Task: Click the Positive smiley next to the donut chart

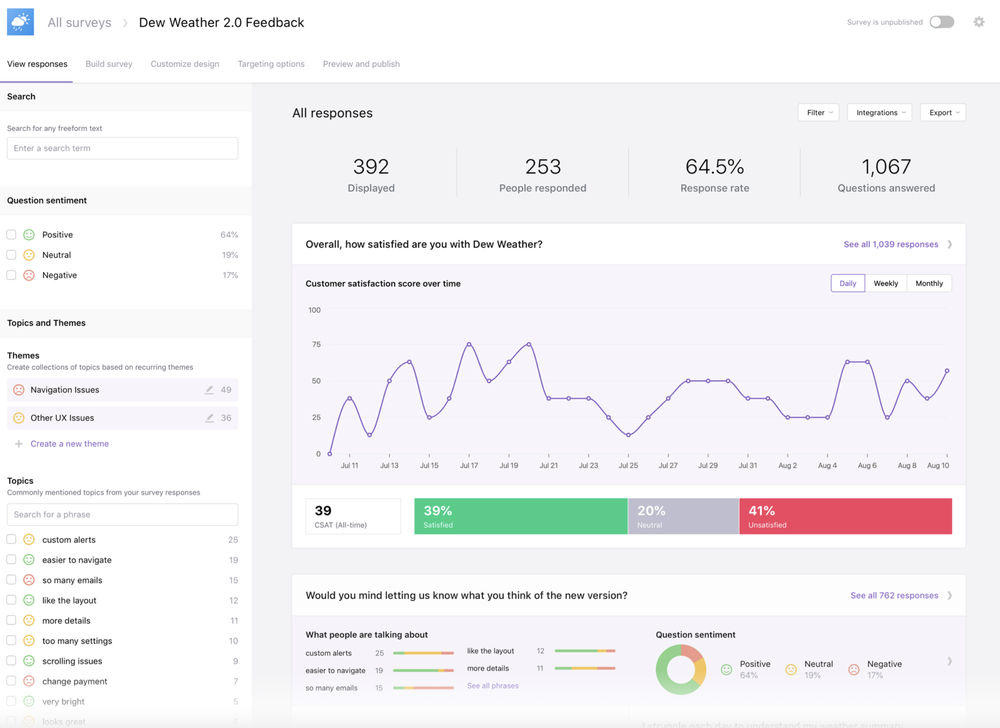Action: point(726,669)
